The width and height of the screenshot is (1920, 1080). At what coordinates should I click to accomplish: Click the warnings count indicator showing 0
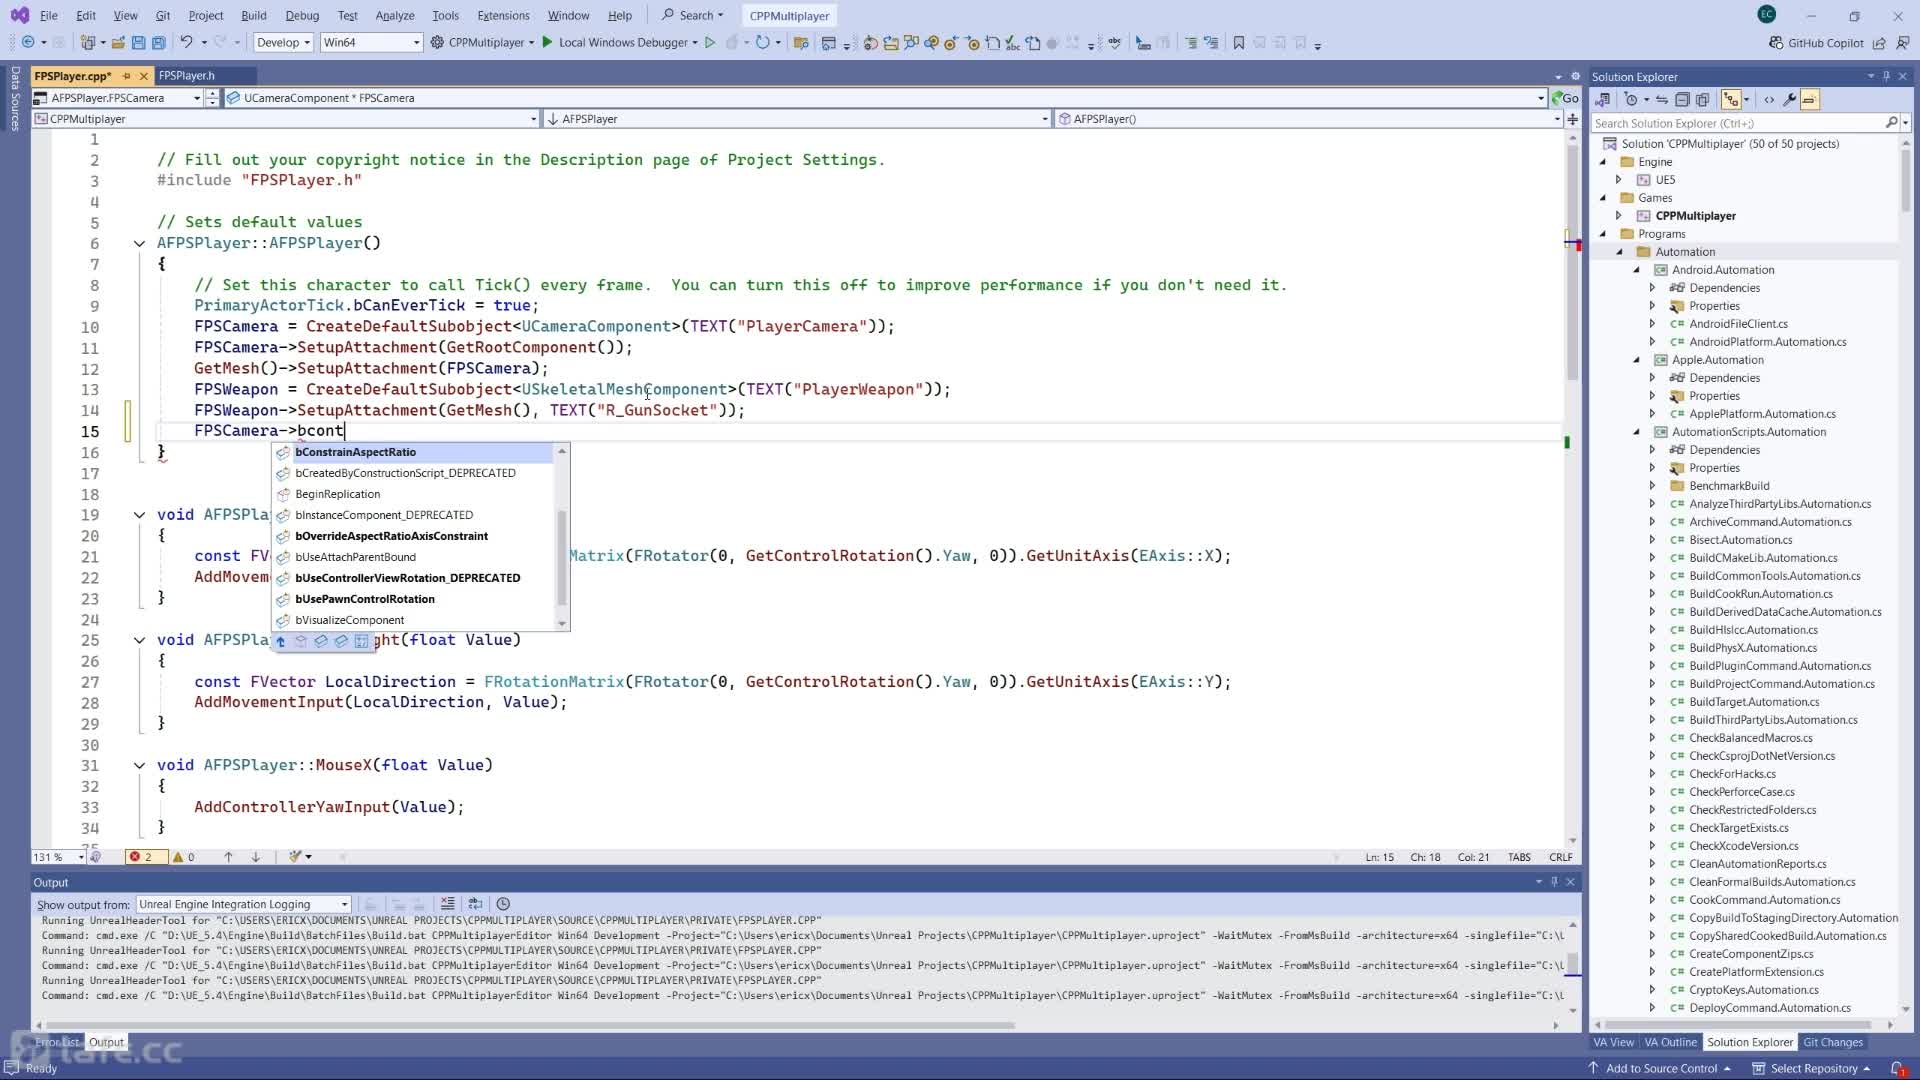point(184,857)
